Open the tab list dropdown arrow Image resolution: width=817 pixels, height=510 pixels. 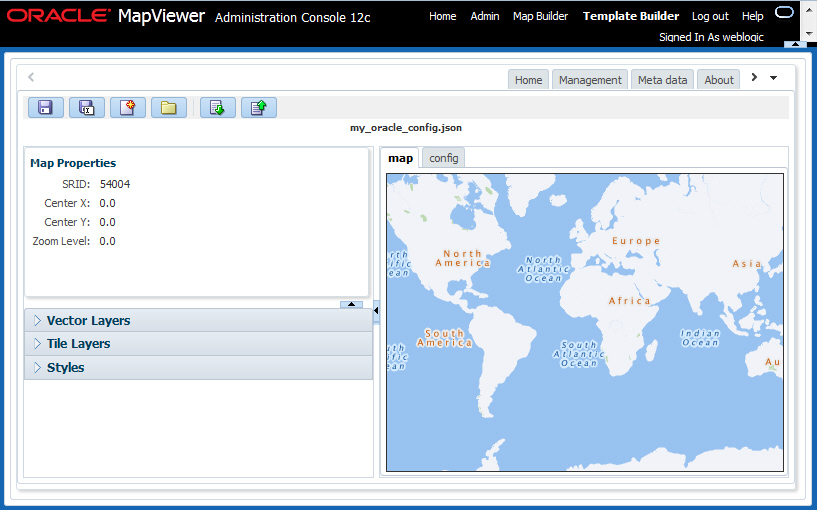pos(774,78)
